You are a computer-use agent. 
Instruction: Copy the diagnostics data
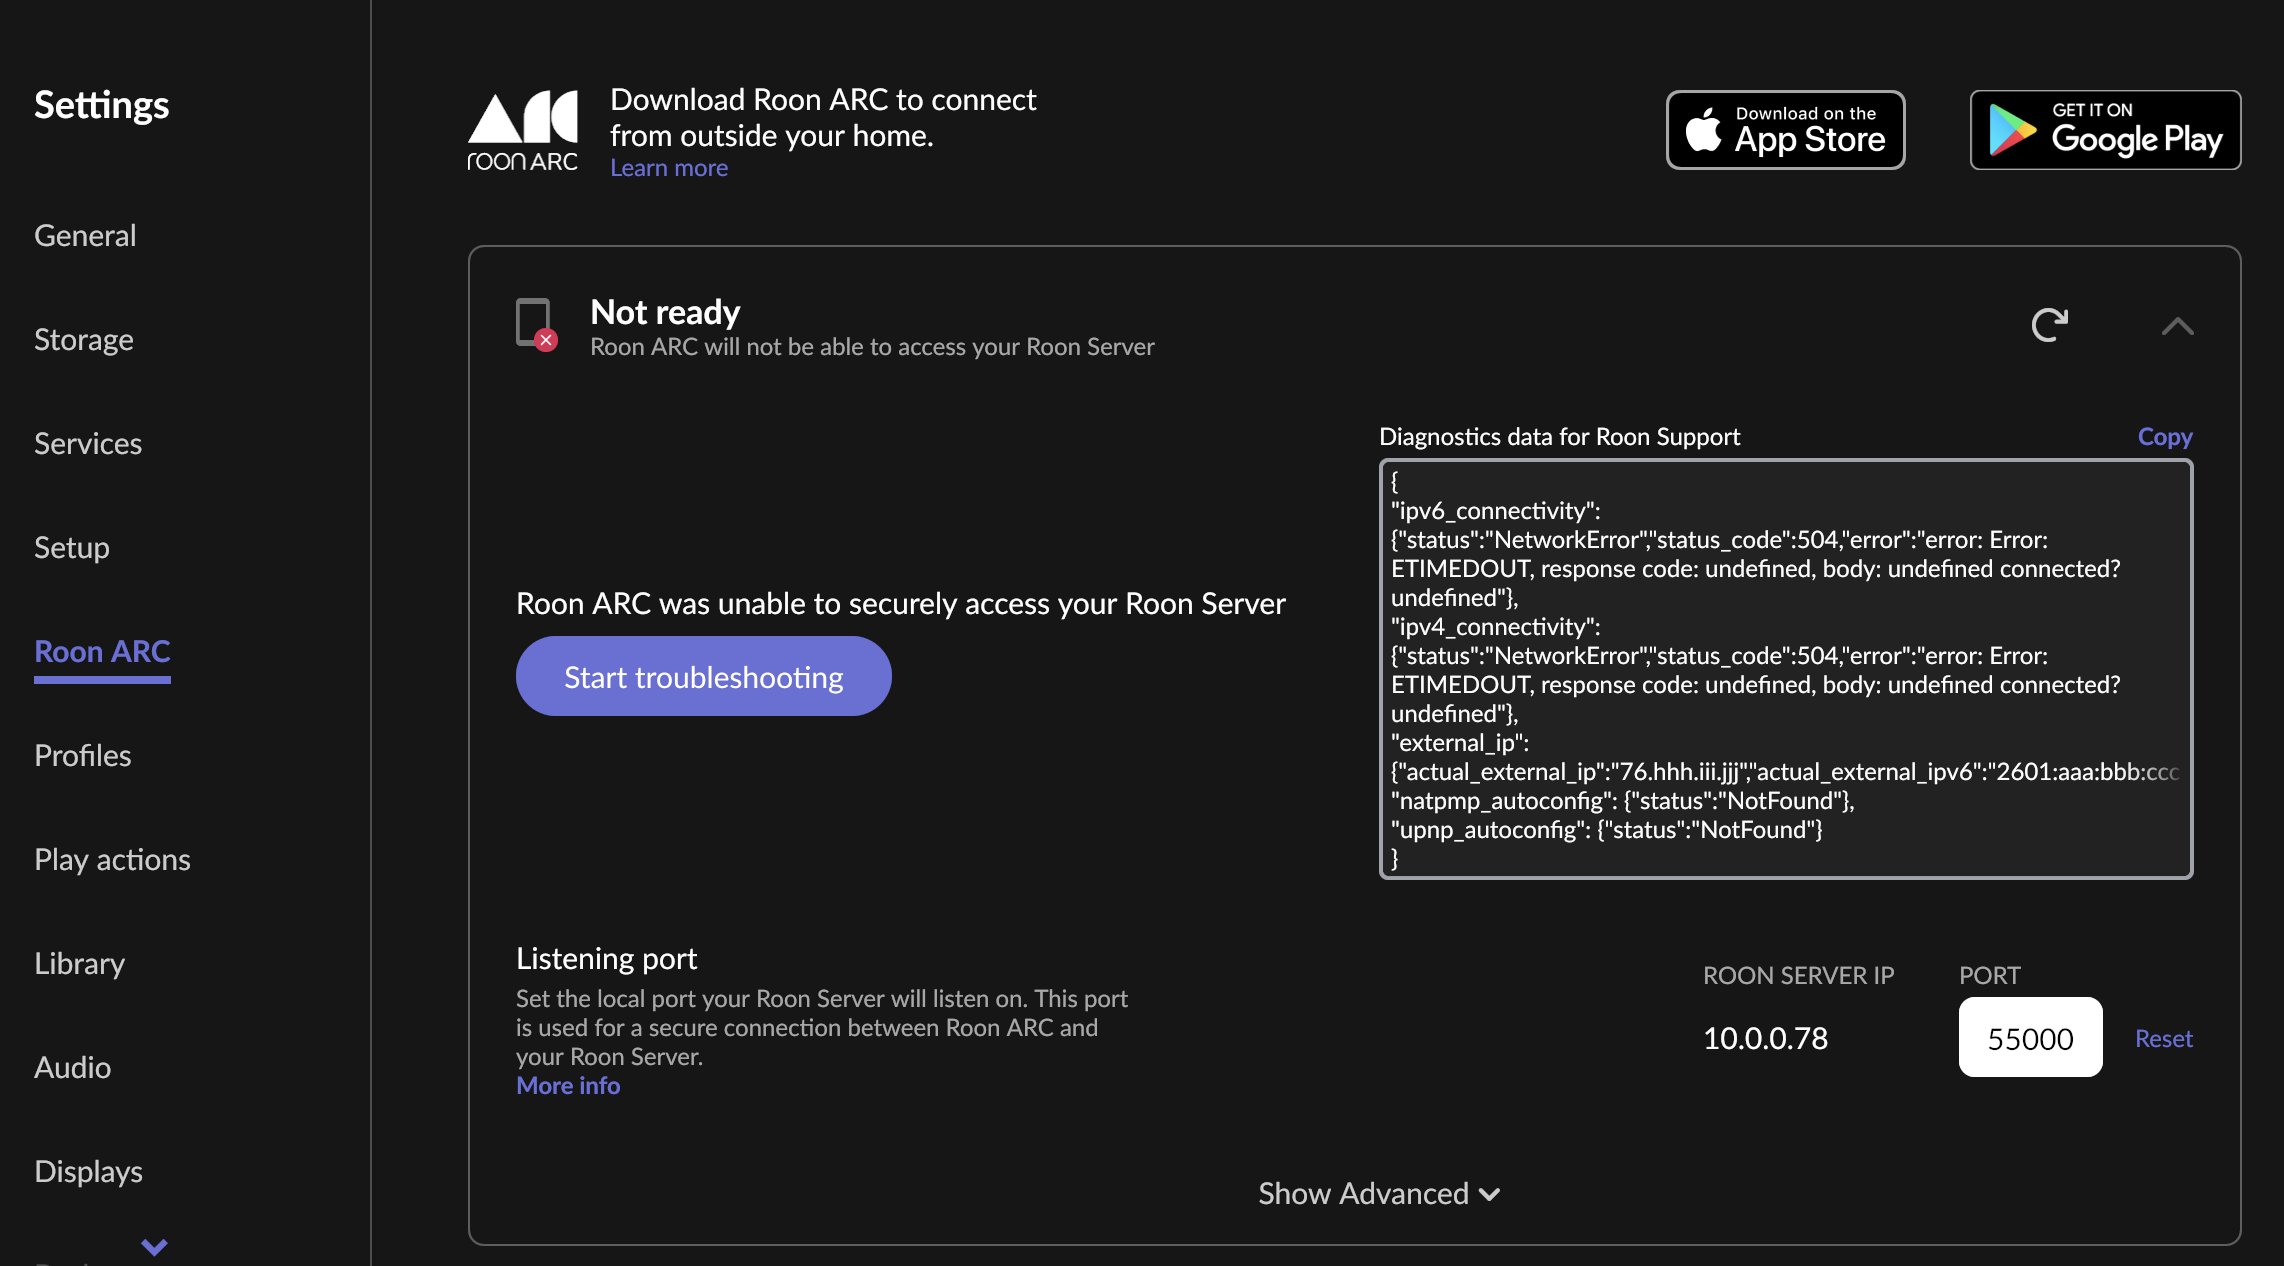click(2164, 437)
